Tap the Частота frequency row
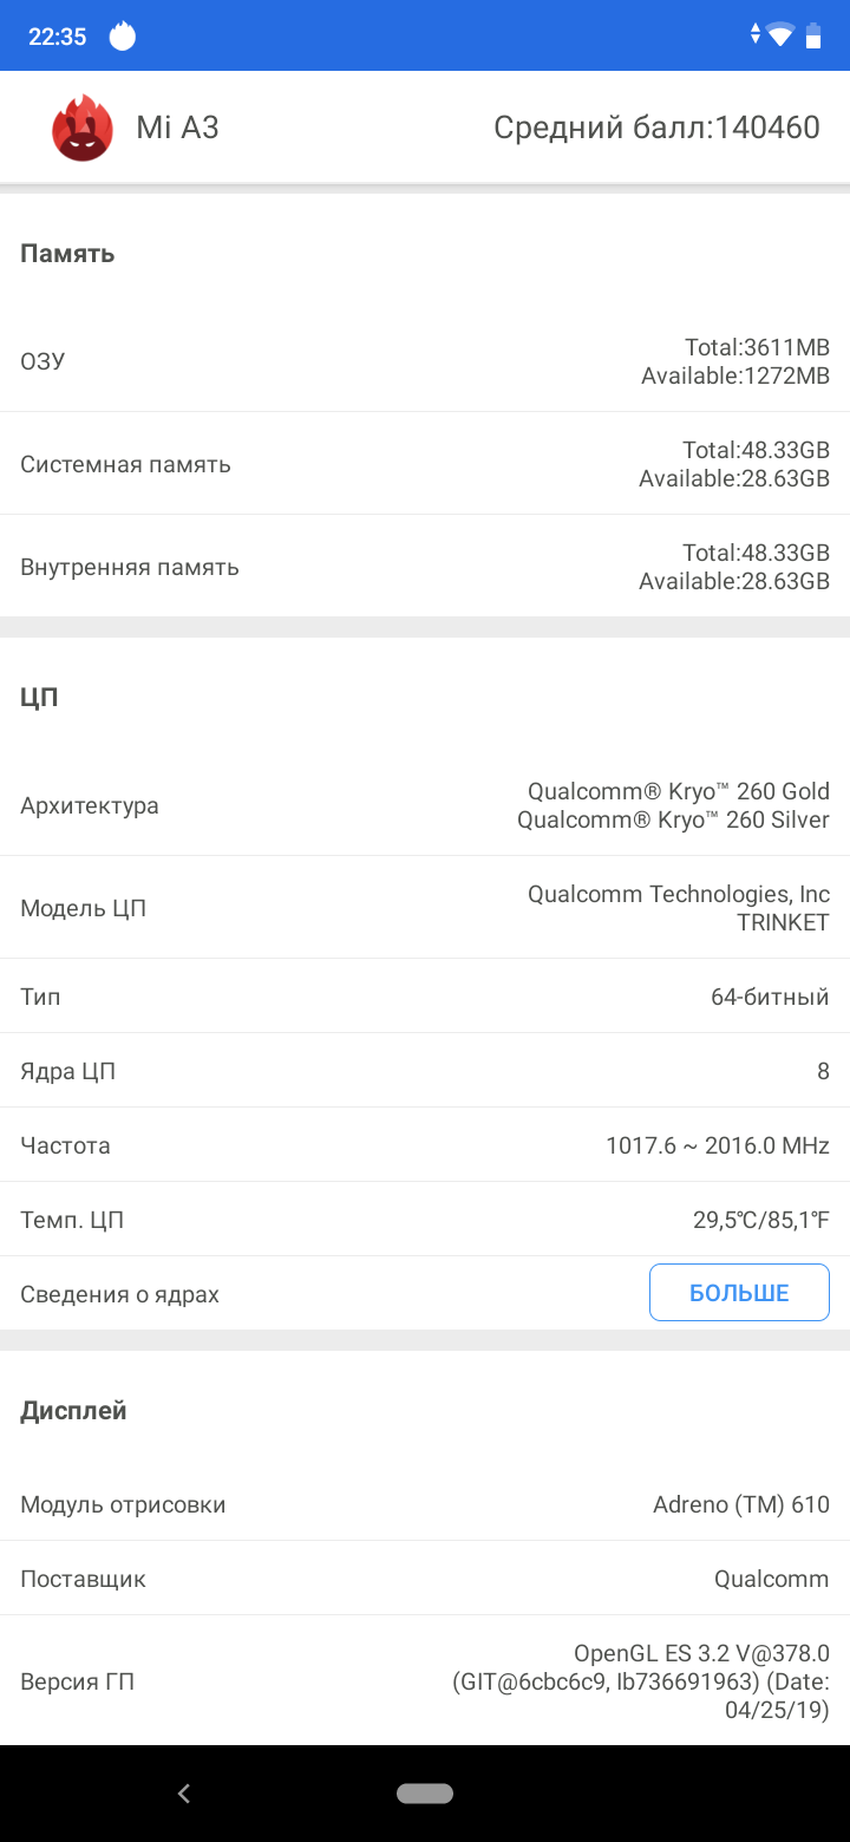The width and height of the screenshot is (850, 1842). click(425, 1145)
